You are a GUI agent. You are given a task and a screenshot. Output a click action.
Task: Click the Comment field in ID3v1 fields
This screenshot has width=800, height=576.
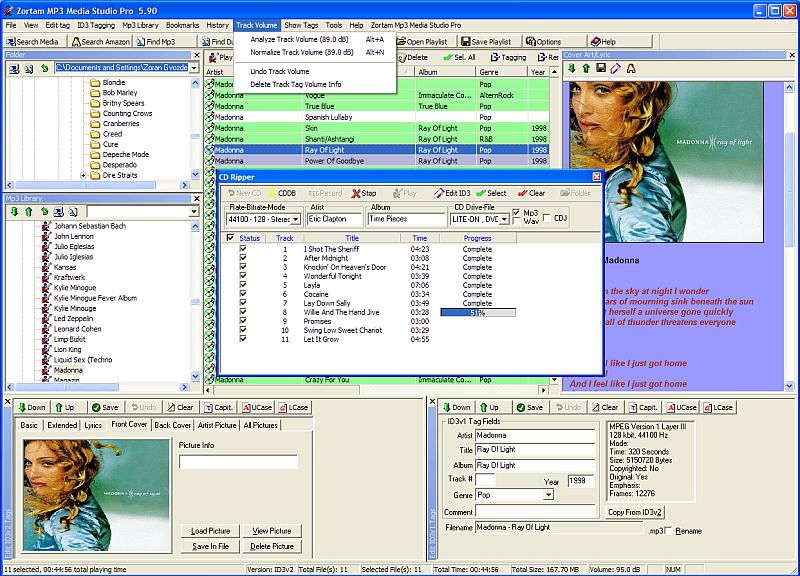535,511
